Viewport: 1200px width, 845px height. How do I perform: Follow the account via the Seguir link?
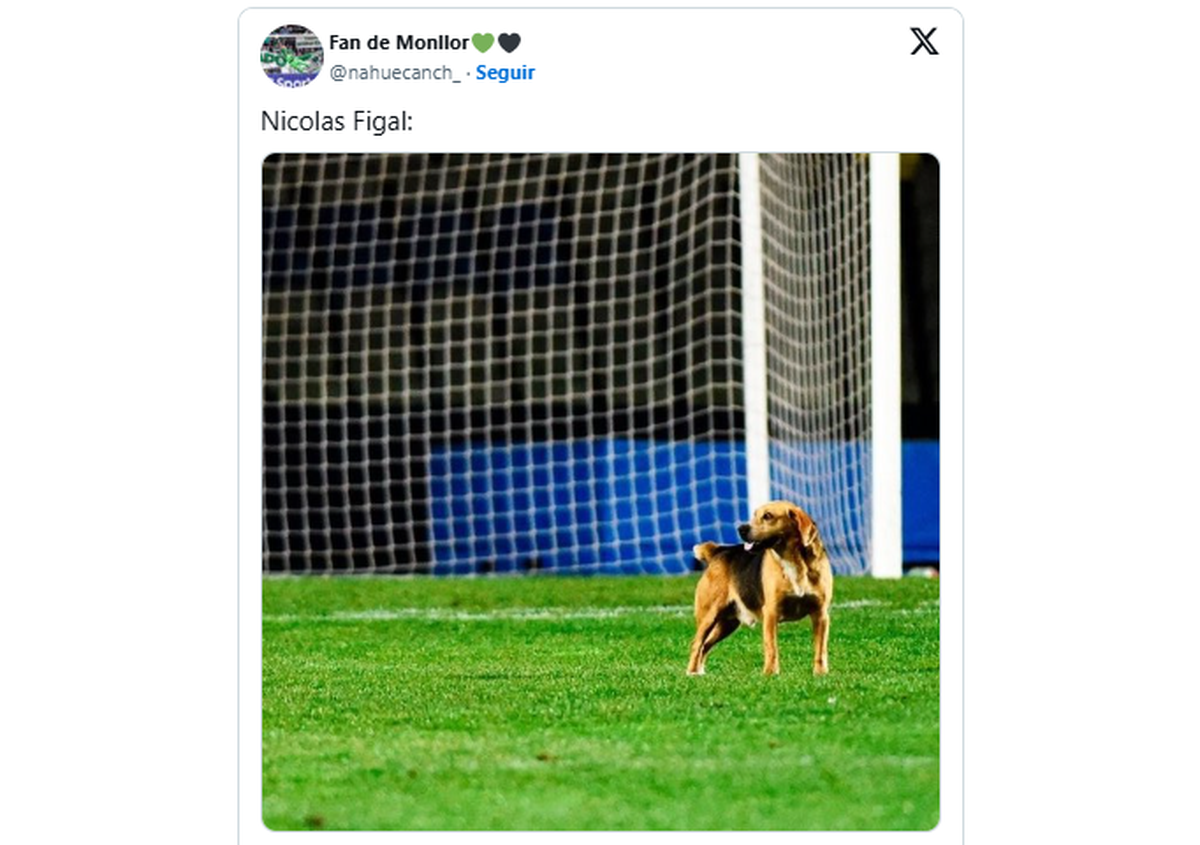pyautogui.click(x=505, y=73)
